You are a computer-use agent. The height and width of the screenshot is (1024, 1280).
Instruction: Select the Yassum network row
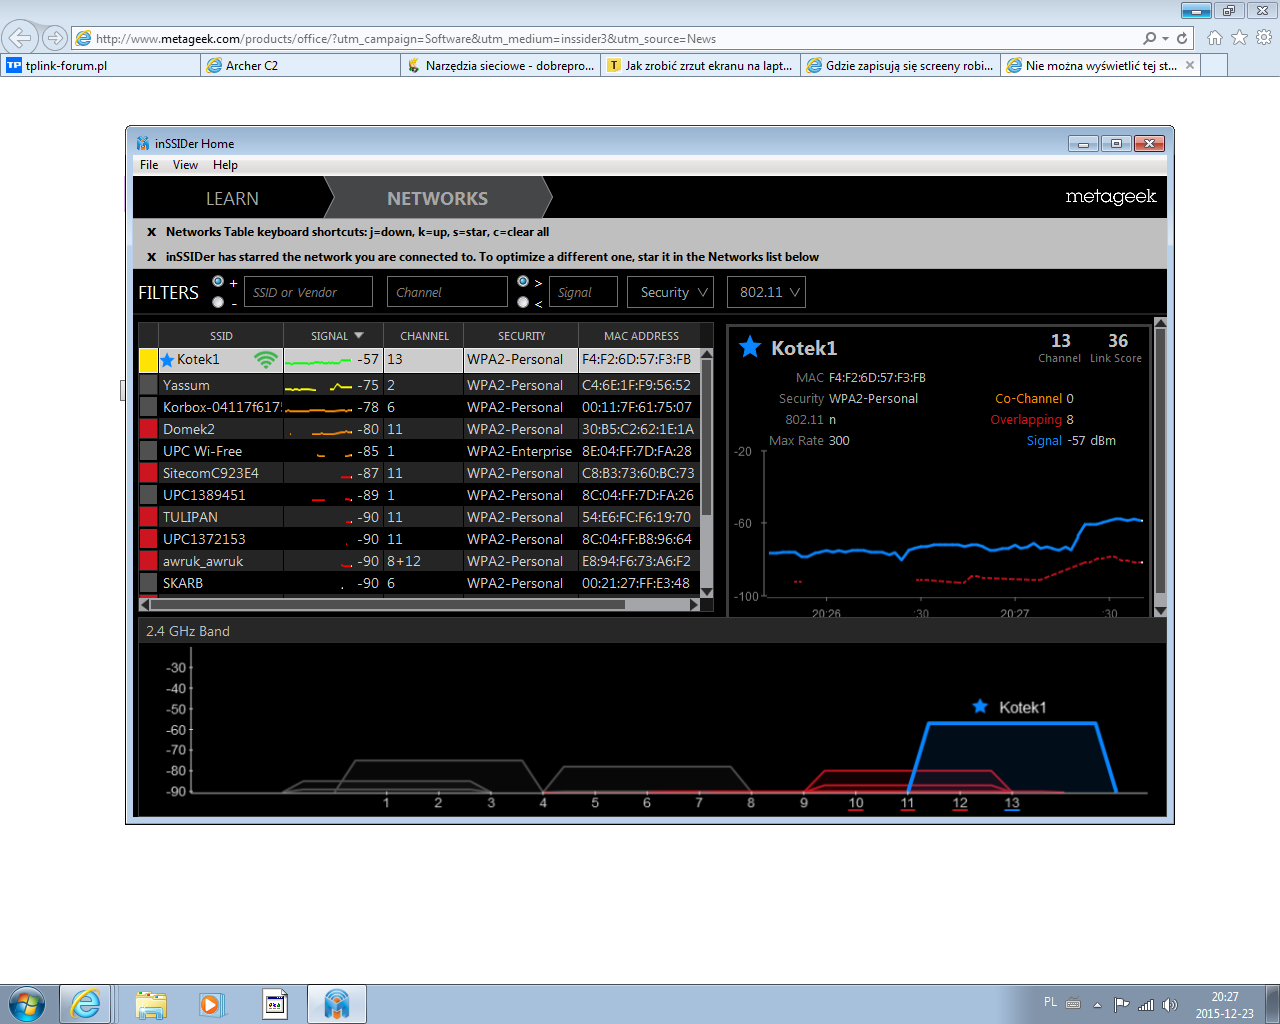point(220,385)
